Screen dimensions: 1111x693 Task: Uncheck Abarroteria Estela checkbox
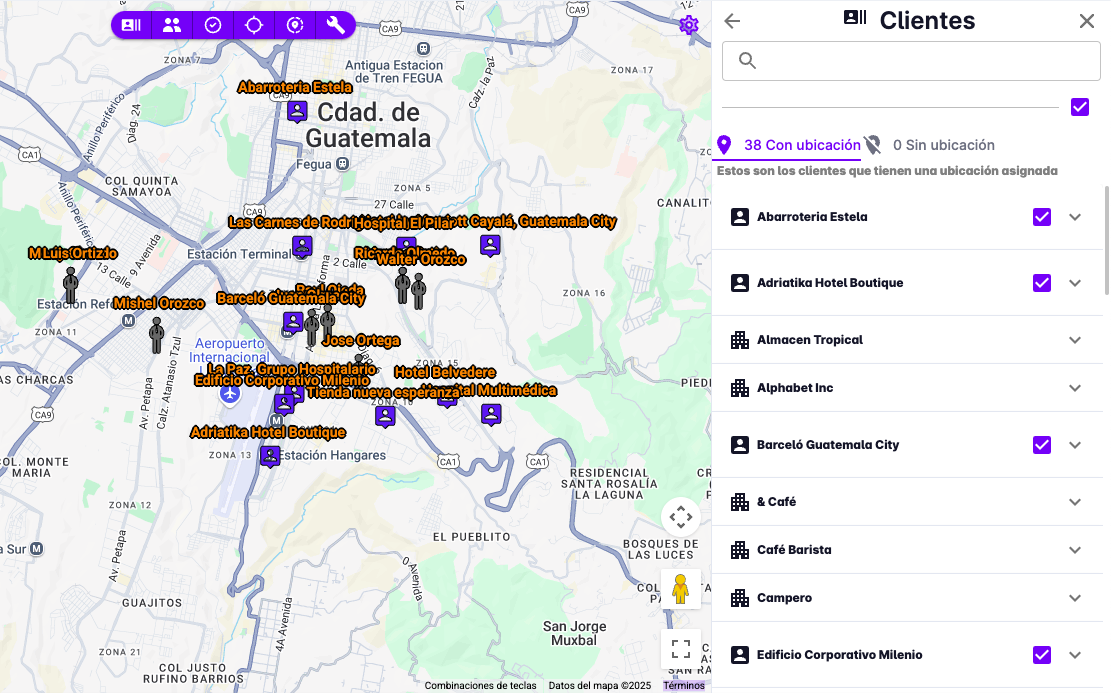tap(1042, 217)
